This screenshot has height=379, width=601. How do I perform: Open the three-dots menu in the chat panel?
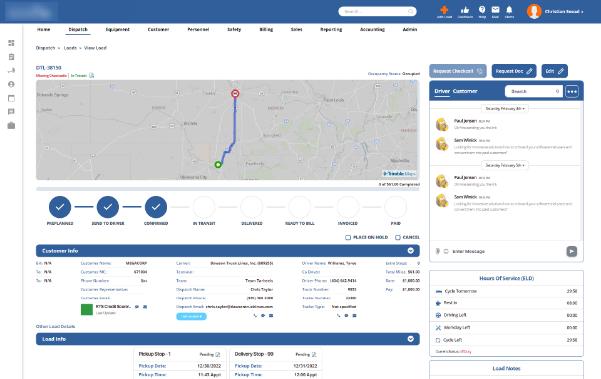point(572,91)
